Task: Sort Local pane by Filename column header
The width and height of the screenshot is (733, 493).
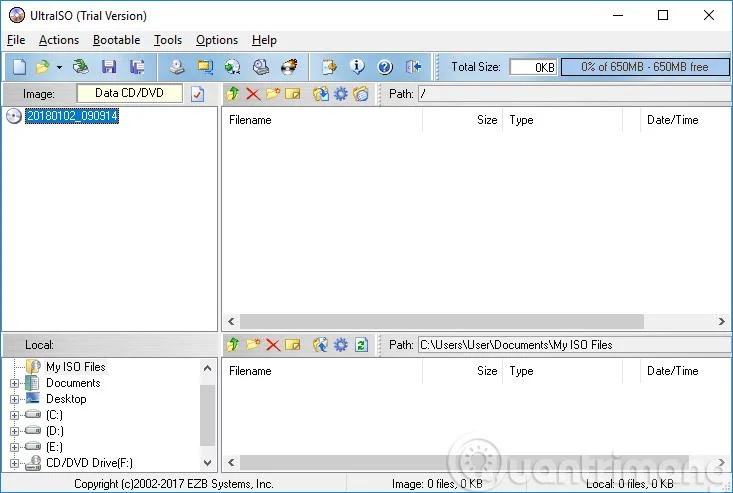Action: pyautogui.click(x=322, y=371)
